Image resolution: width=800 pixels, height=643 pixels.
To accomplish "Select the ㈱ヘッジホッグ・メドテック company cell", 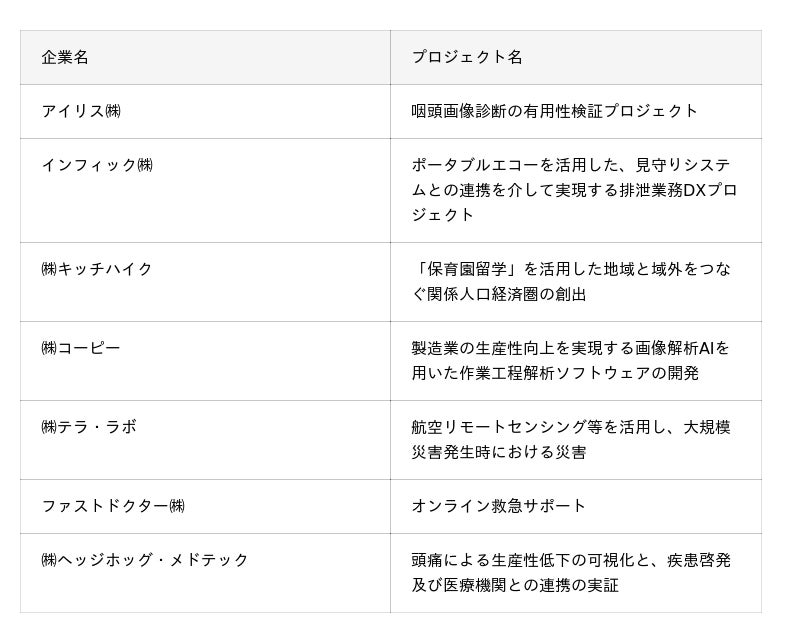I will (145, 561).
